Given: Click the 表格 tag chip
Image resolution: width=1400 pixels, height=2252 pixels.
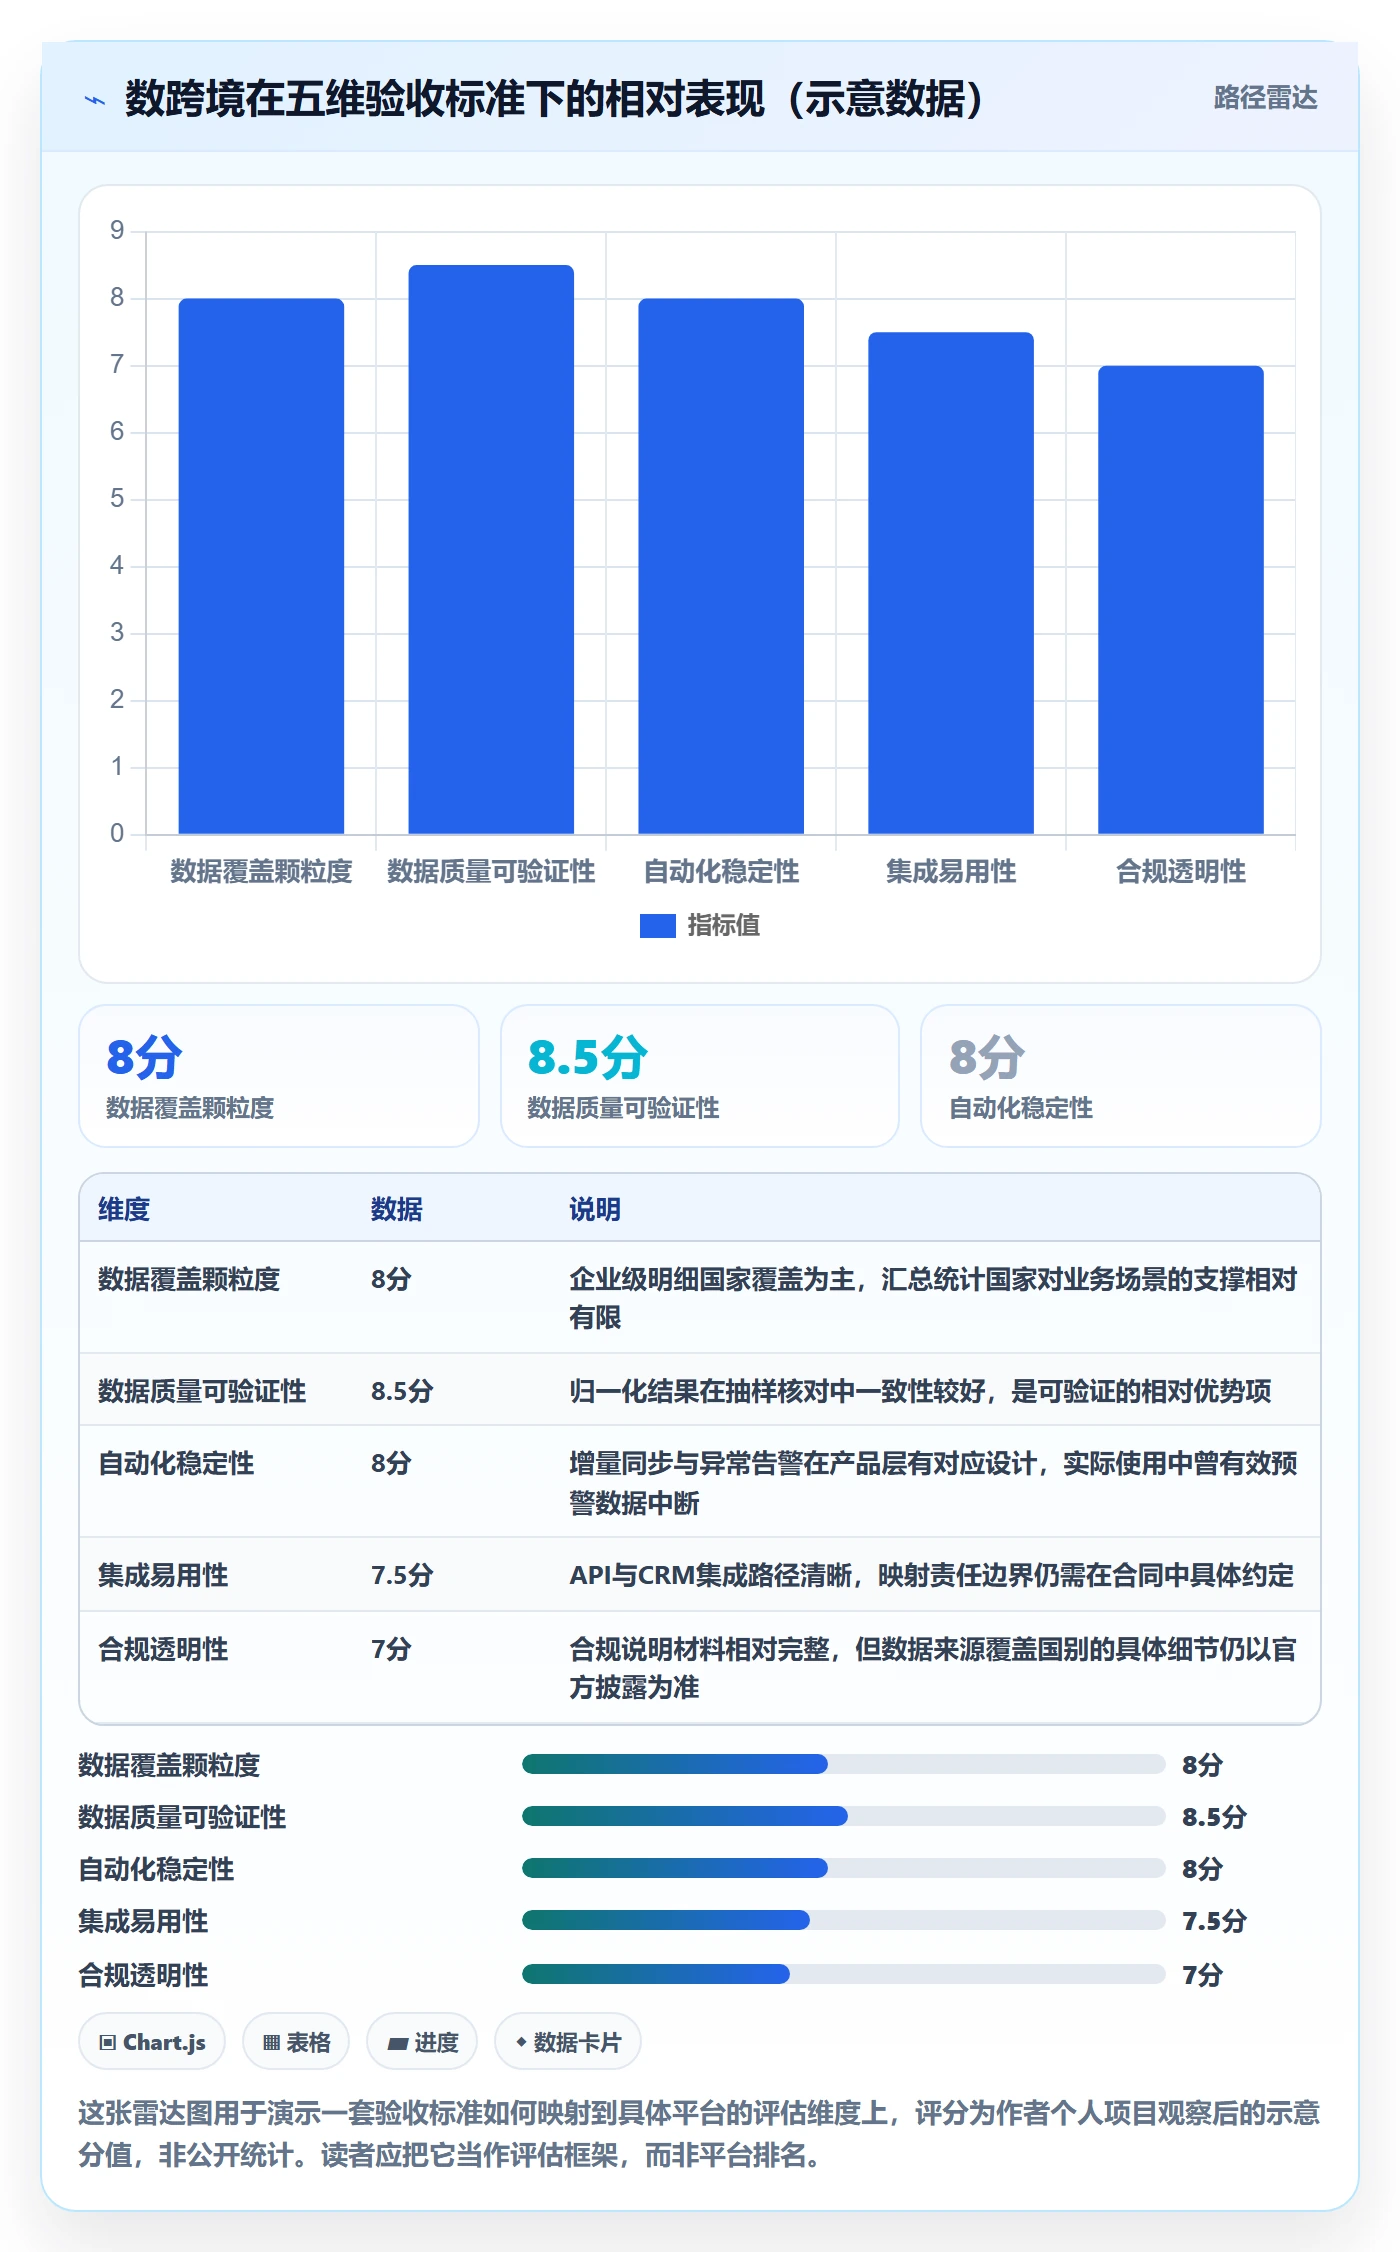Looking at the screenshot, I should point(296,2042).
